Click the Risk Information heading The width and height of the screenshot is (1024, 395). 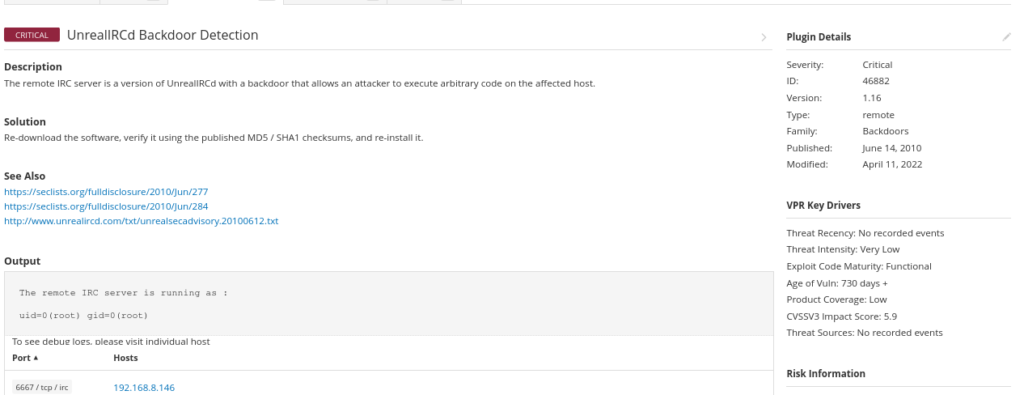[825, 373]
